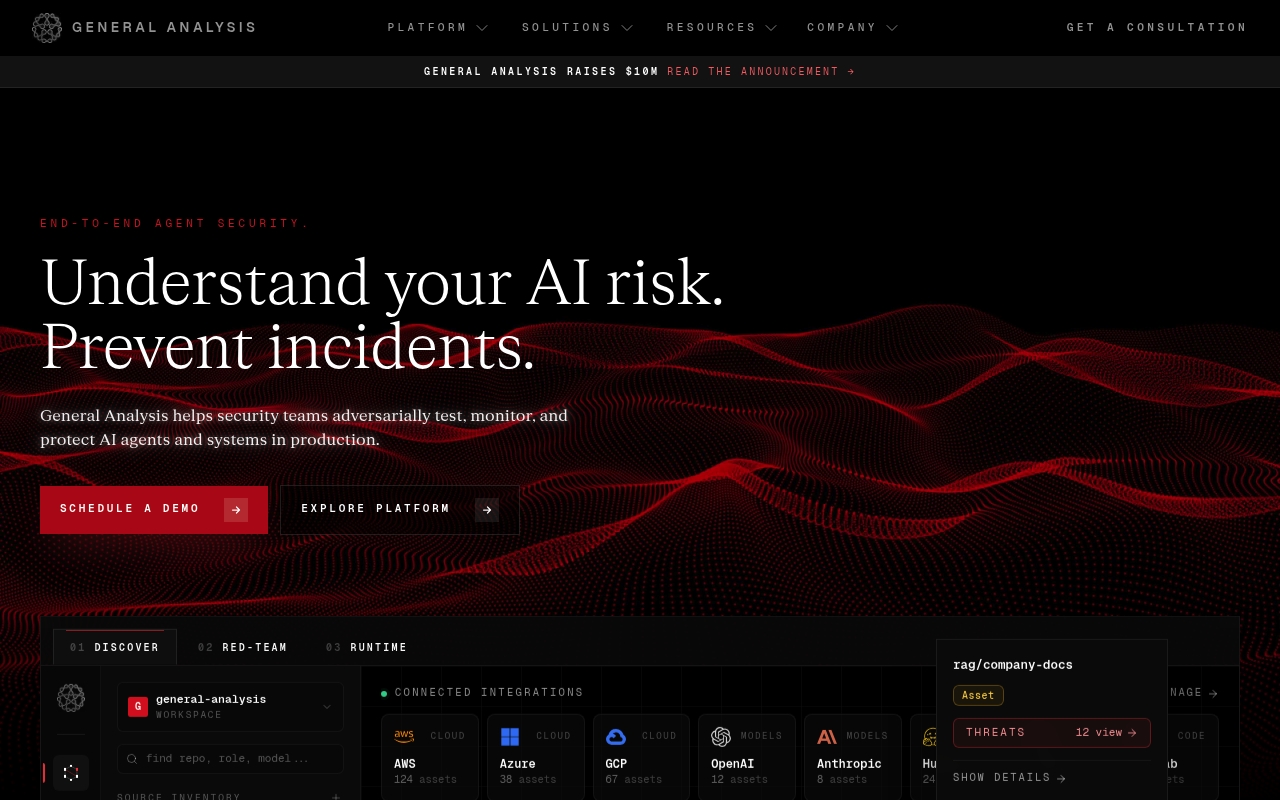Open the Azure 38 assets card
Image resolution: width=1280 pixels, height=800 pixels.
click(536, 757)
